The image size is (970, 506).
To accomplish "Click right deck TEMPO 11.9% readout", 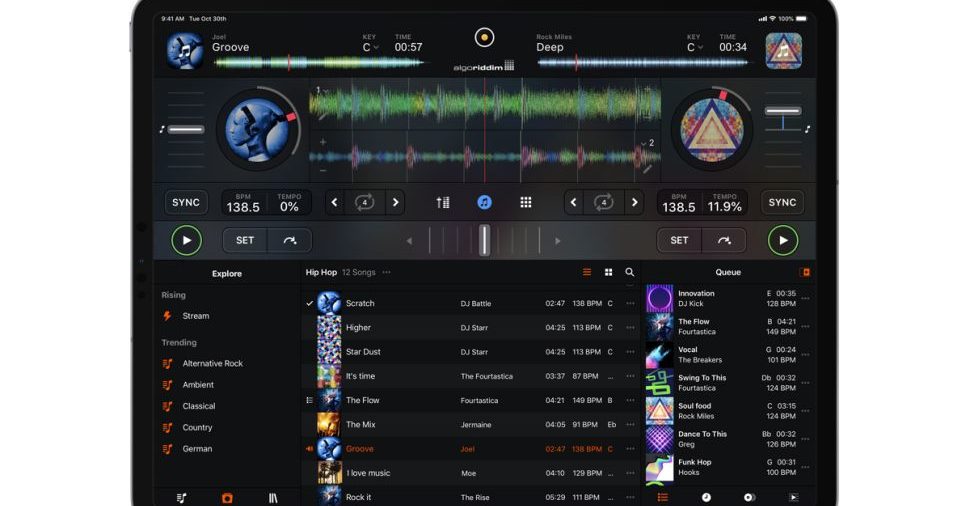I will coord(724,204).
